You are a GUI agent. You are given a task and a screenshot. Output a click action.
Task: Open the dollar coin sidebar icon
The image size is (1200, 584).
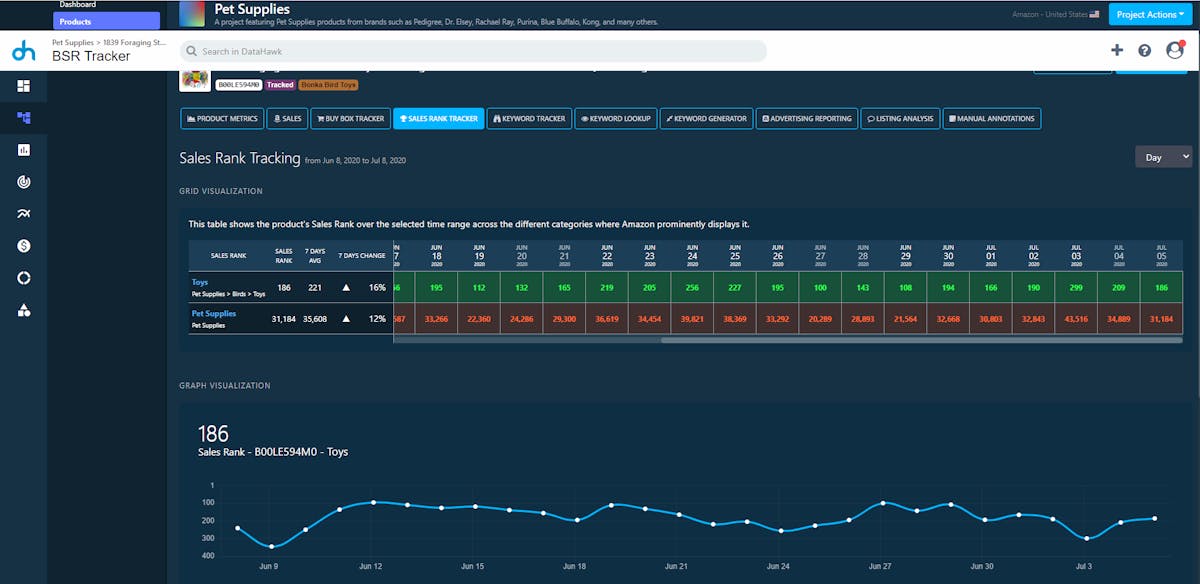(x=23, y=246)
